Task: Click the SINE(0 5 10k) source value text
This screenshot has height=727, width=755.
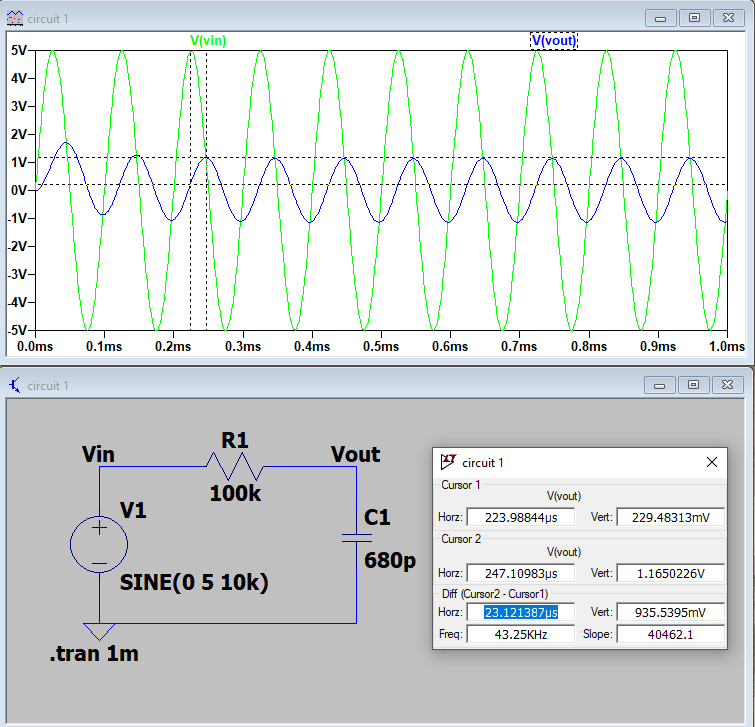Action: point(195,583)
